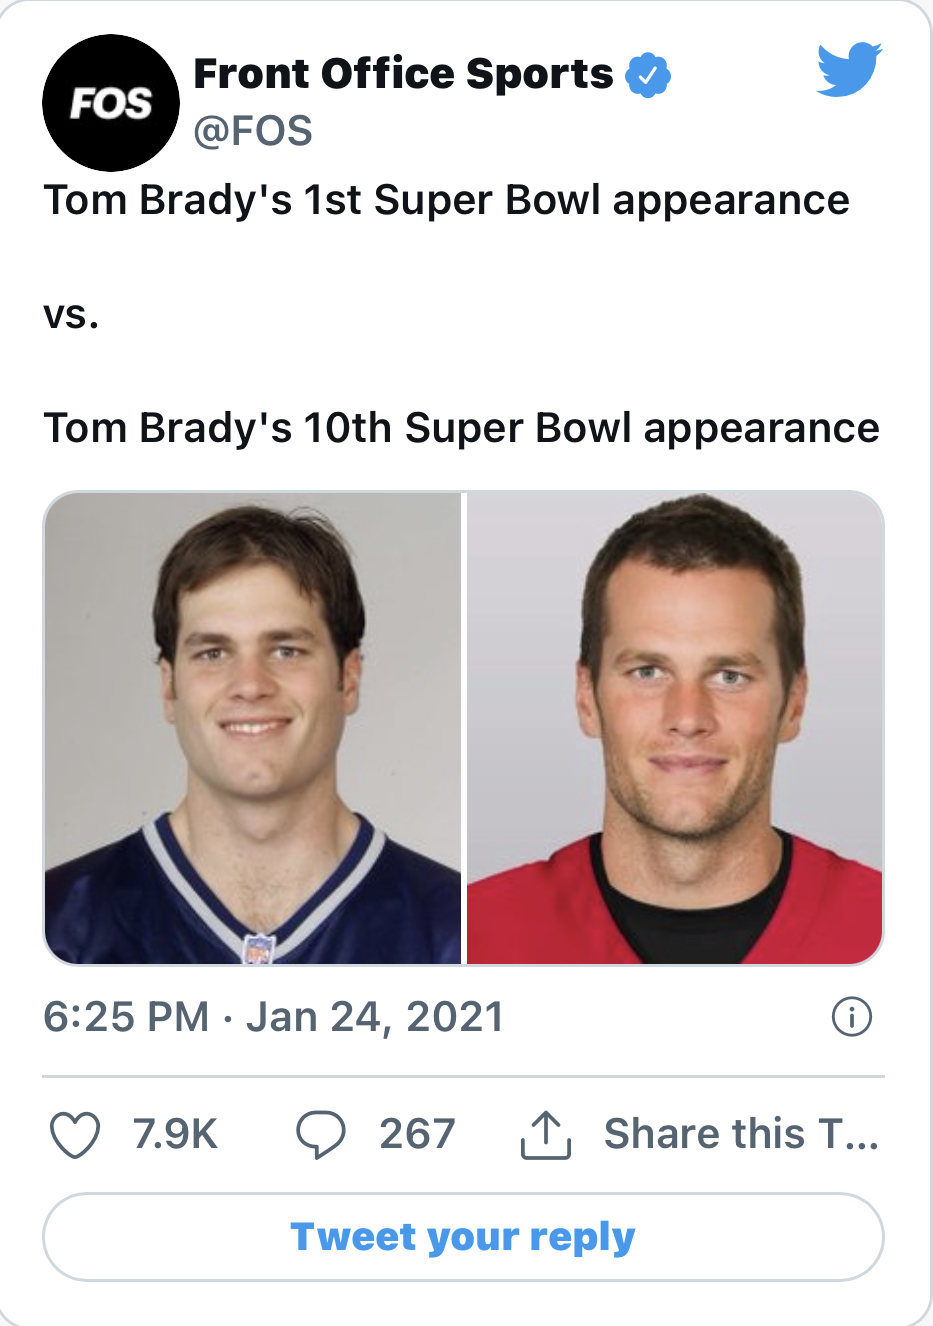The width and height of the screenshot is (933, 1326).
Task: View the right jersey photo in red
Action: [x=675, y=728]
